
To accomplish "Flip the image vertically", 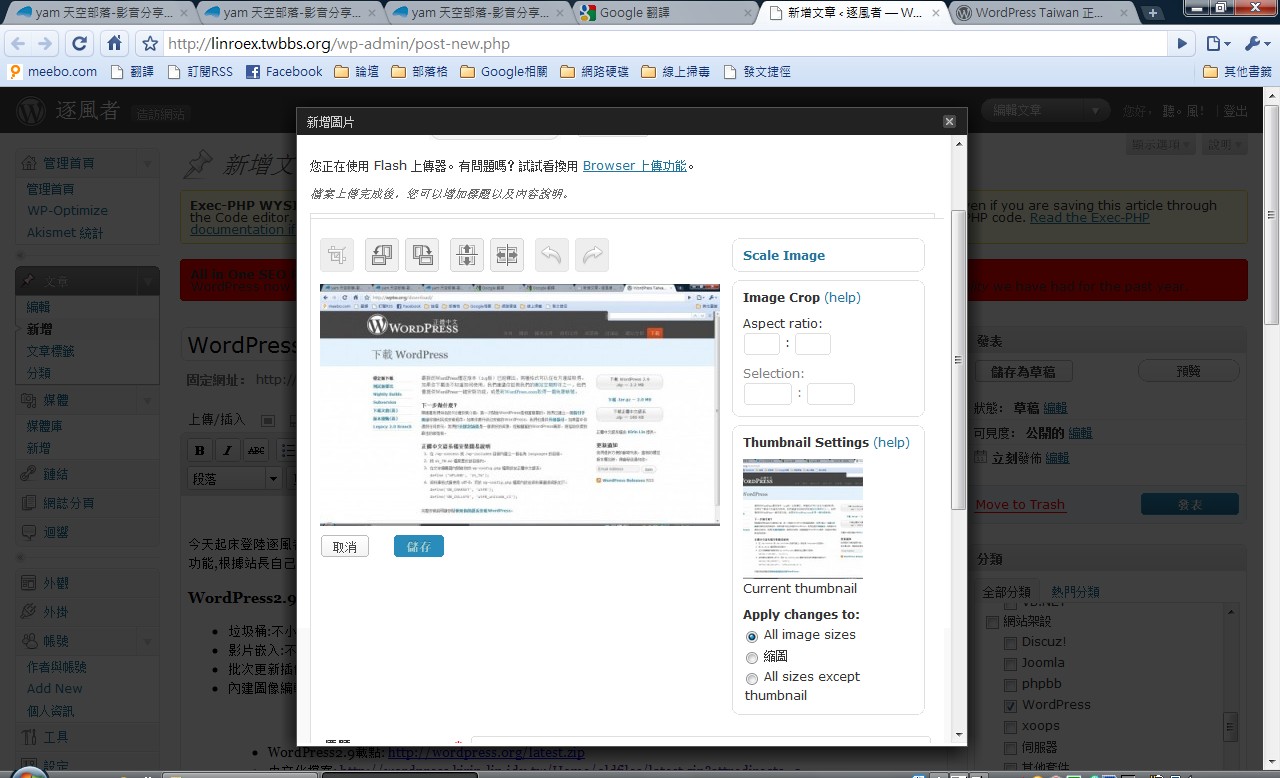I will click(x=466, y=255).
